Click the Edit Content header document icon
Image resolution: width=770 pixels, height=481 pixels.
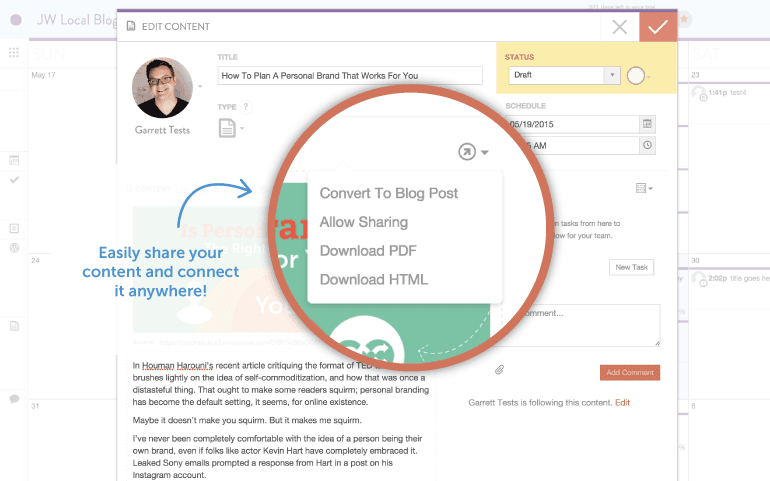click(131, 26)
